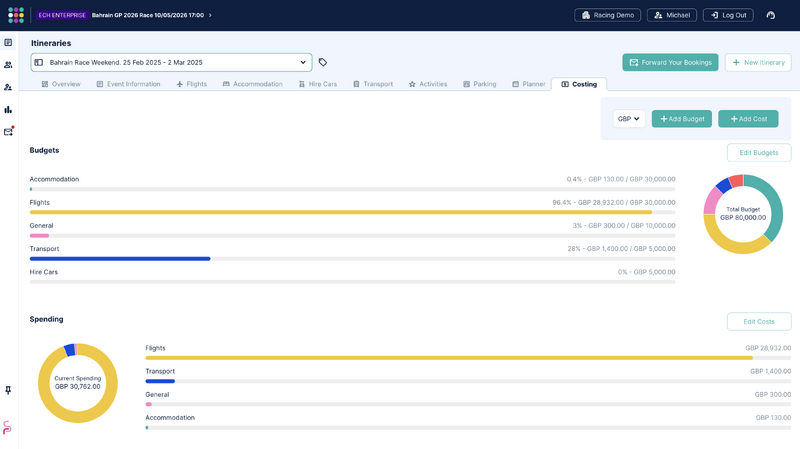Click the support headset icon
This screenshot has height=449, width=800.
[x=770, y=15]
